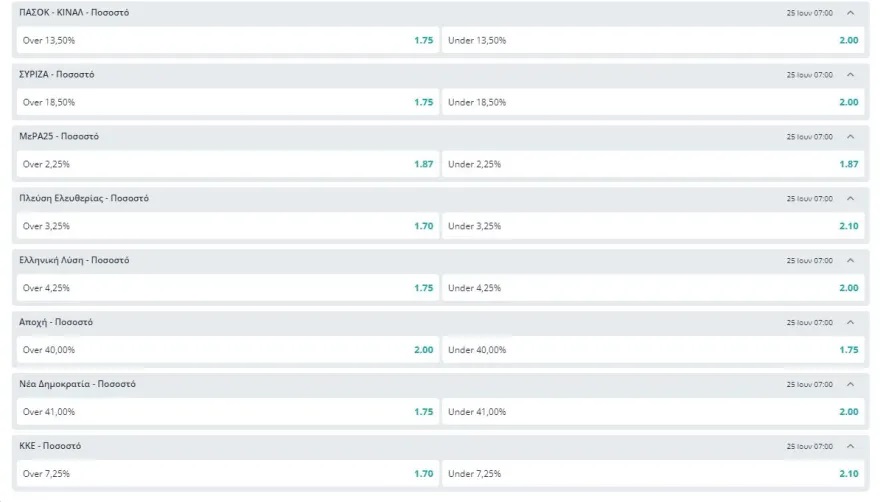
Task: Select Over 2,25% for ΜεΡΑ25
Action: 228,164
